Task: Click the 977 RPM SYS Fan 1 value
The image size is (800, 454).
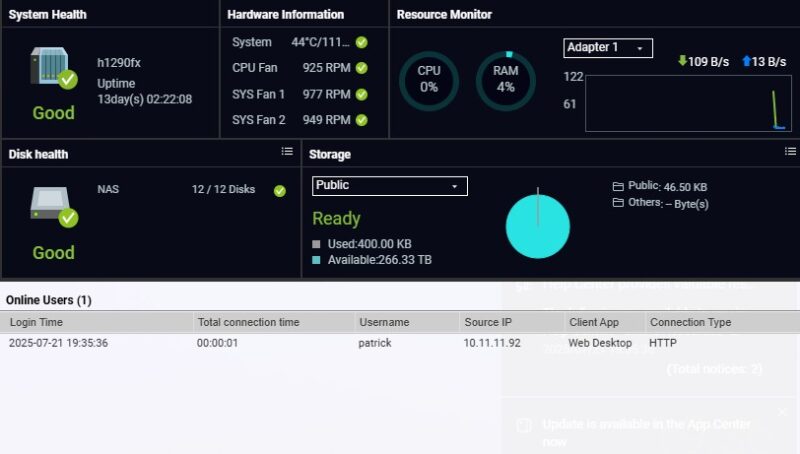Action: [x=327, y=94]
